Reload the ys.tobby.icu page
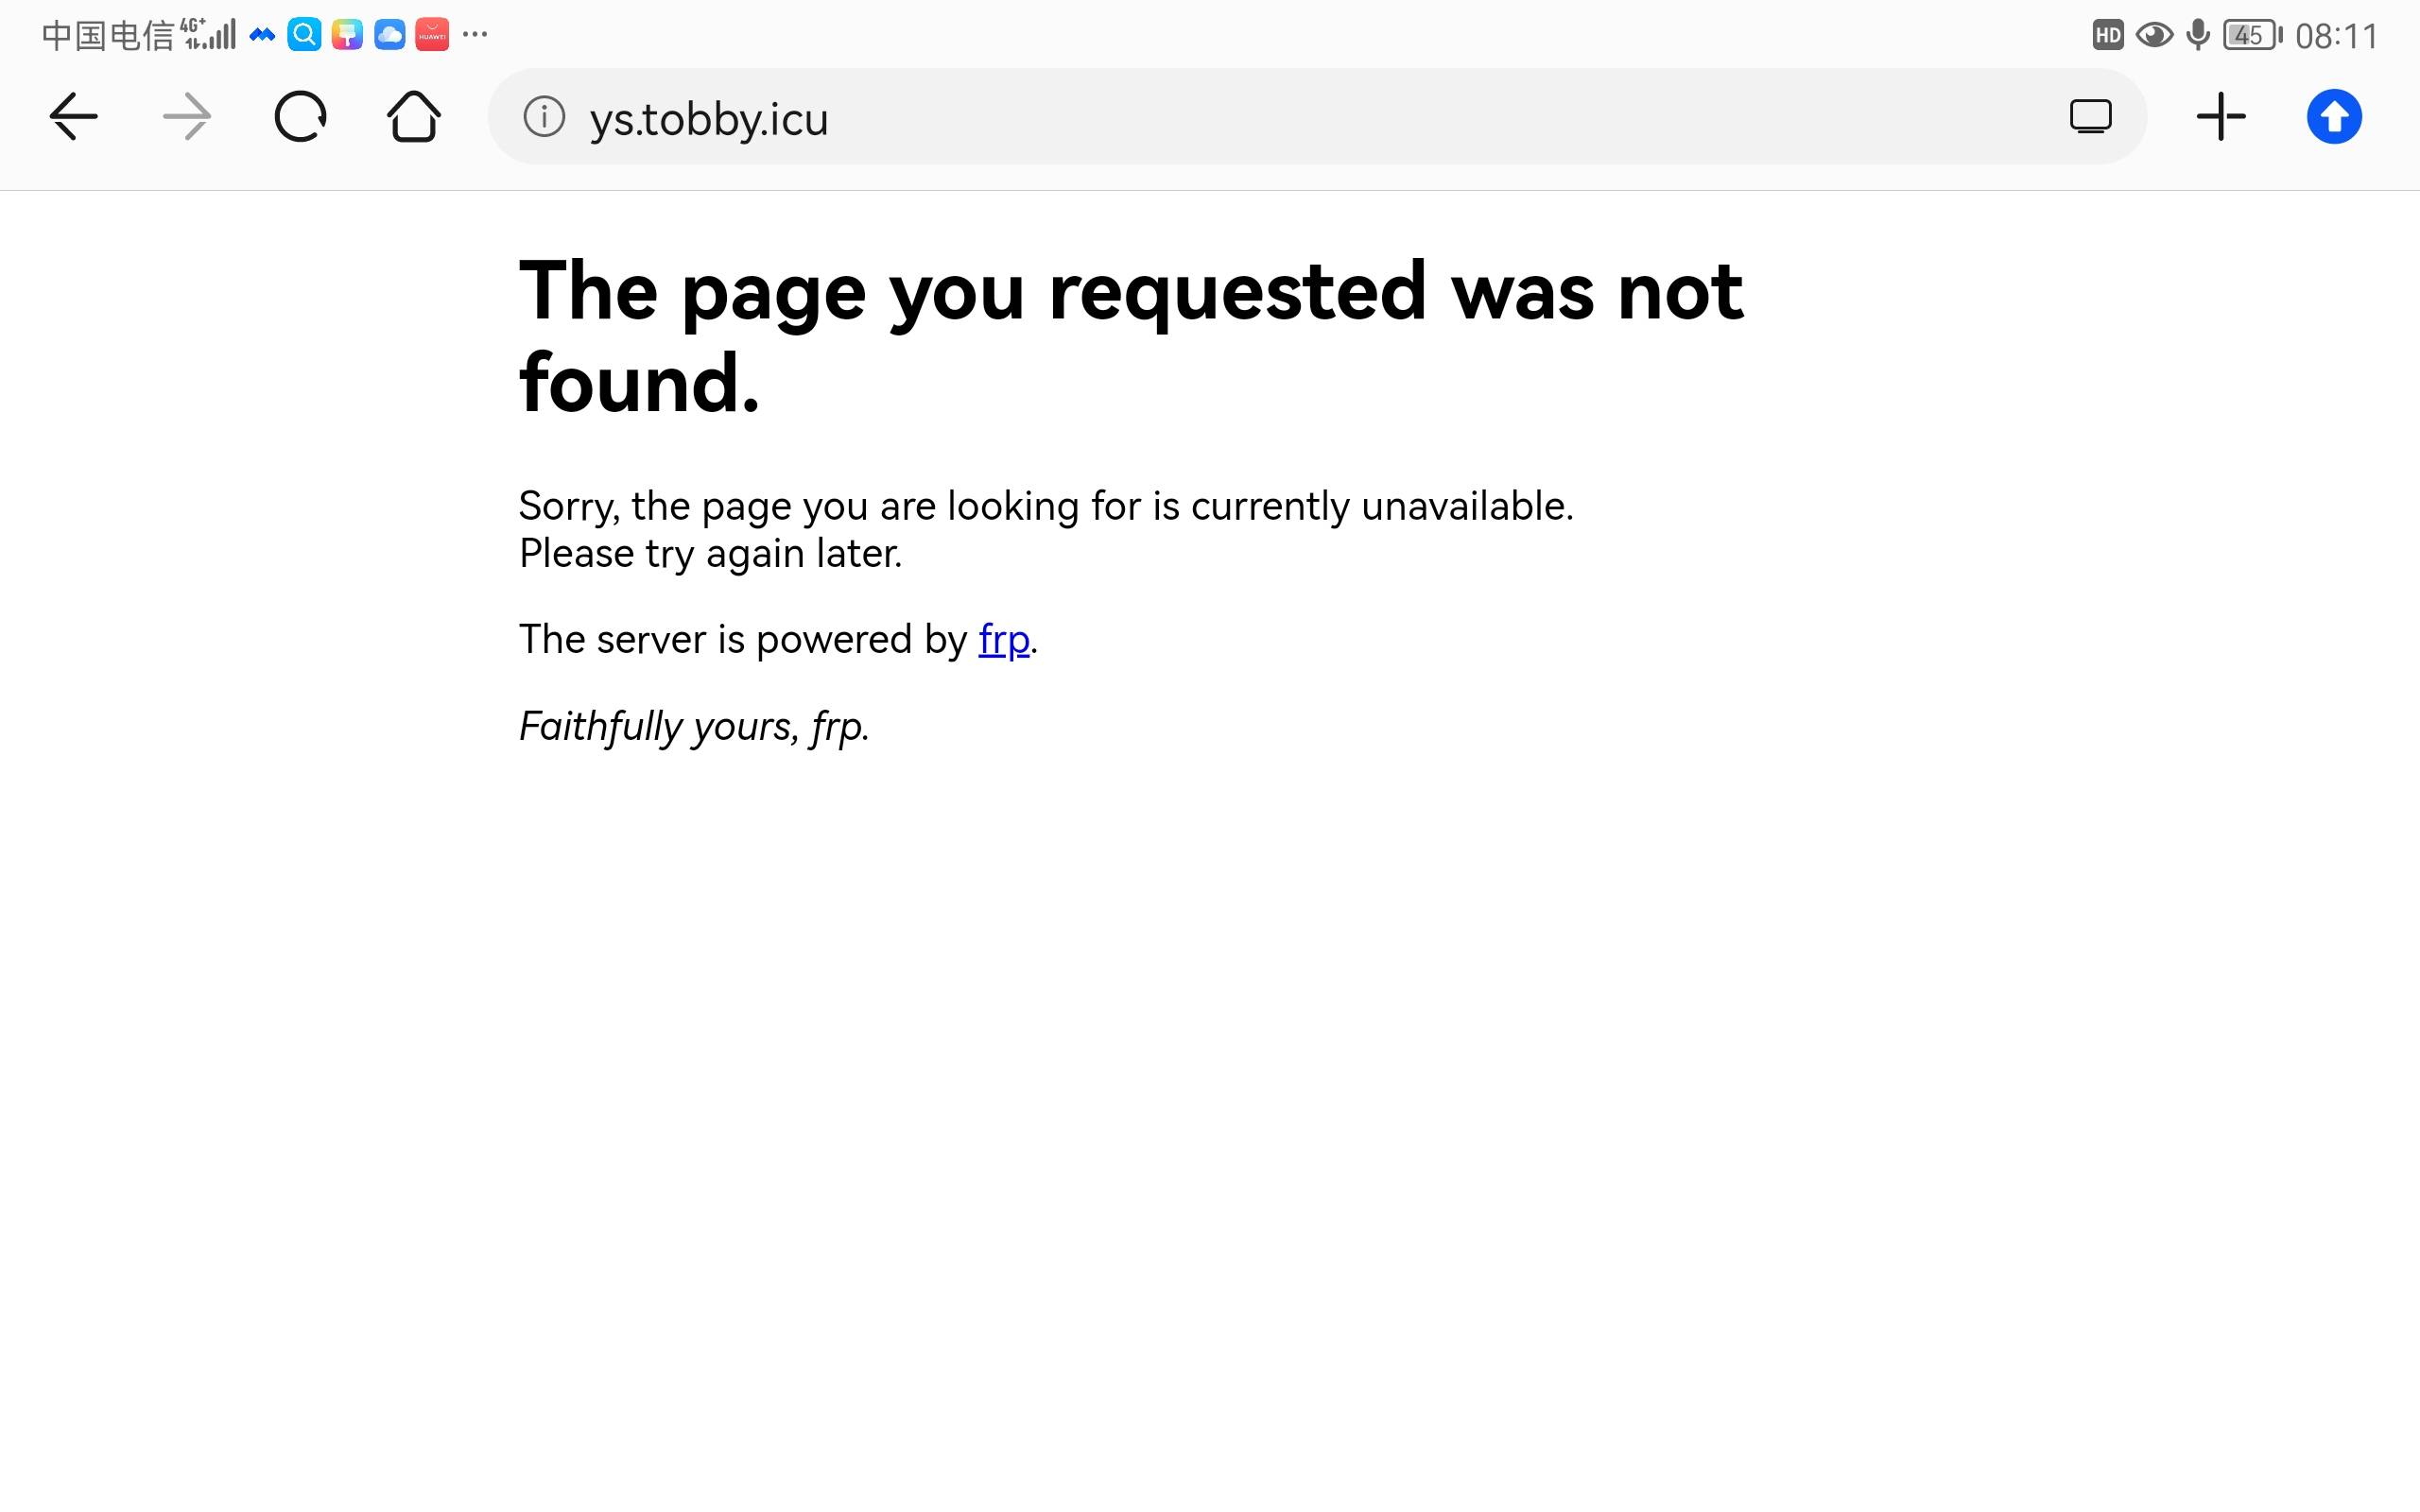 [300, 117]
